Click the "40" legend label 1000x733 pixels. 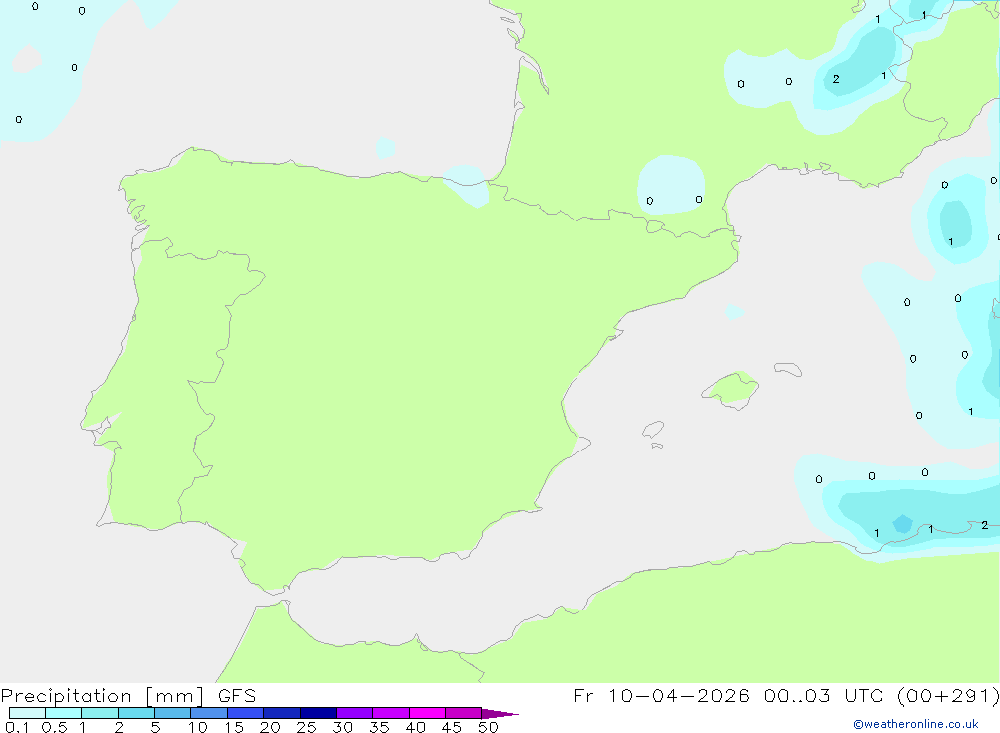415,727
